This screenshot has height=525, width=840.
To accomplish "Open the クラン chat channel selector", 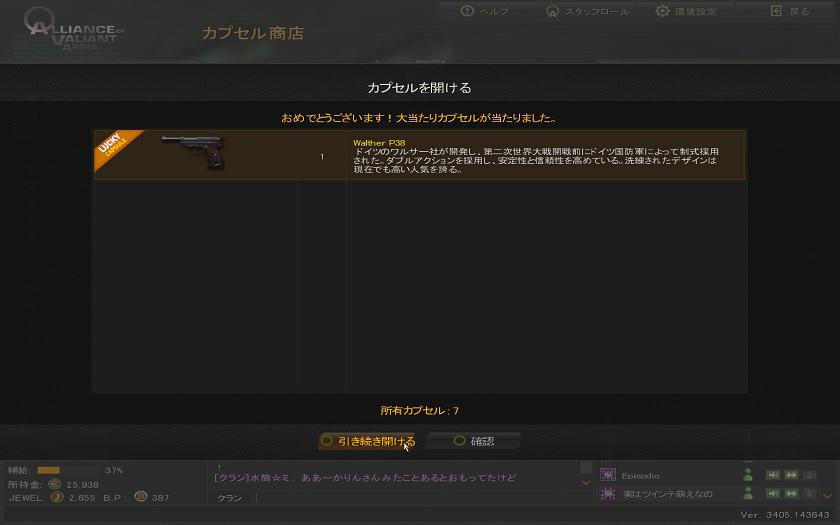I will (x=229, y=498).
